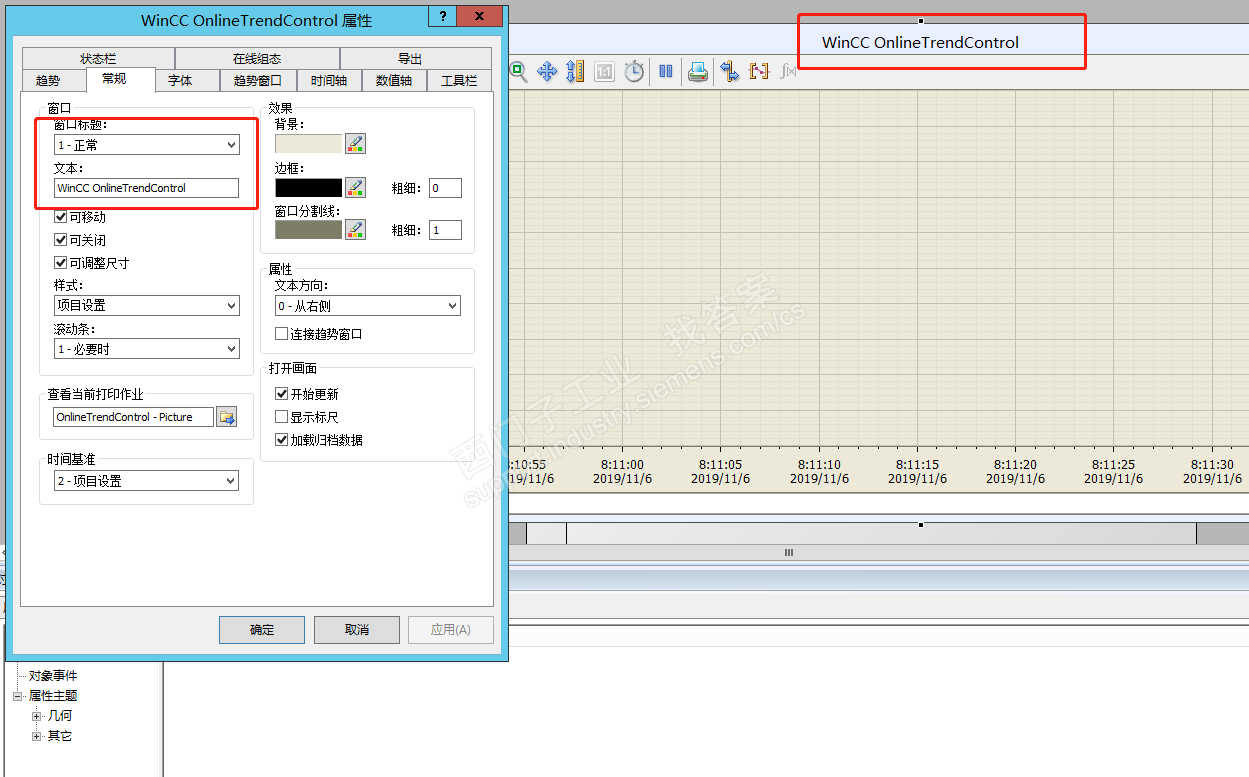Screen dimensions: 1249x777
Task: Click the 确定 button
Action: pyautogui.click(x=262, y=629)
